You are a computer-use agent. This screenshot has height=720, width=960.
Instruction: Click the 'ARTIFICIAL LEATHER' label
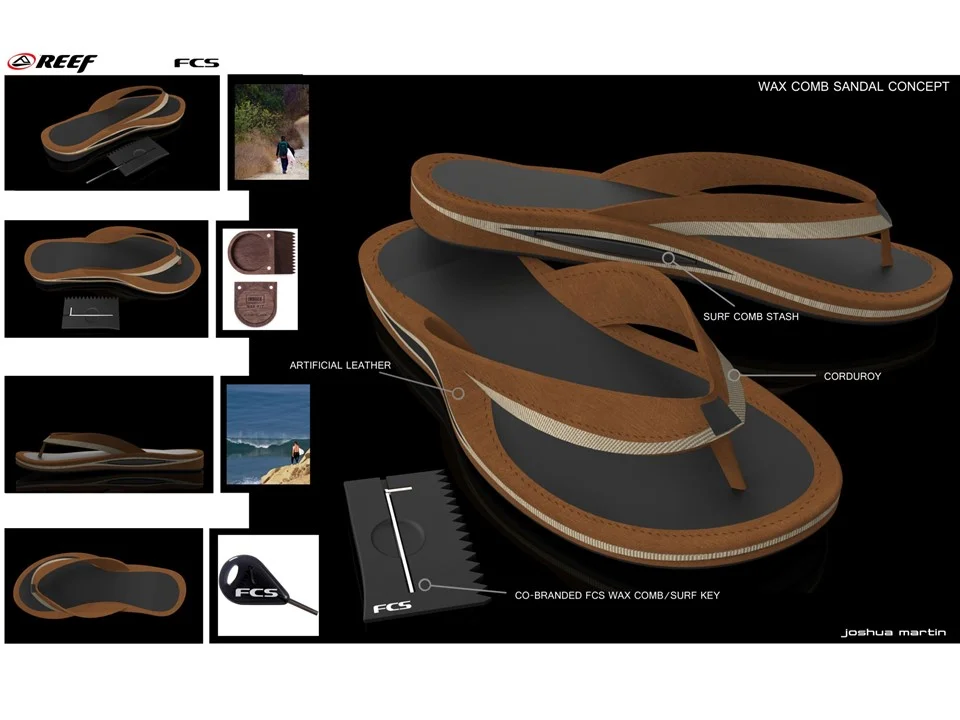click(x=340, y=365)
